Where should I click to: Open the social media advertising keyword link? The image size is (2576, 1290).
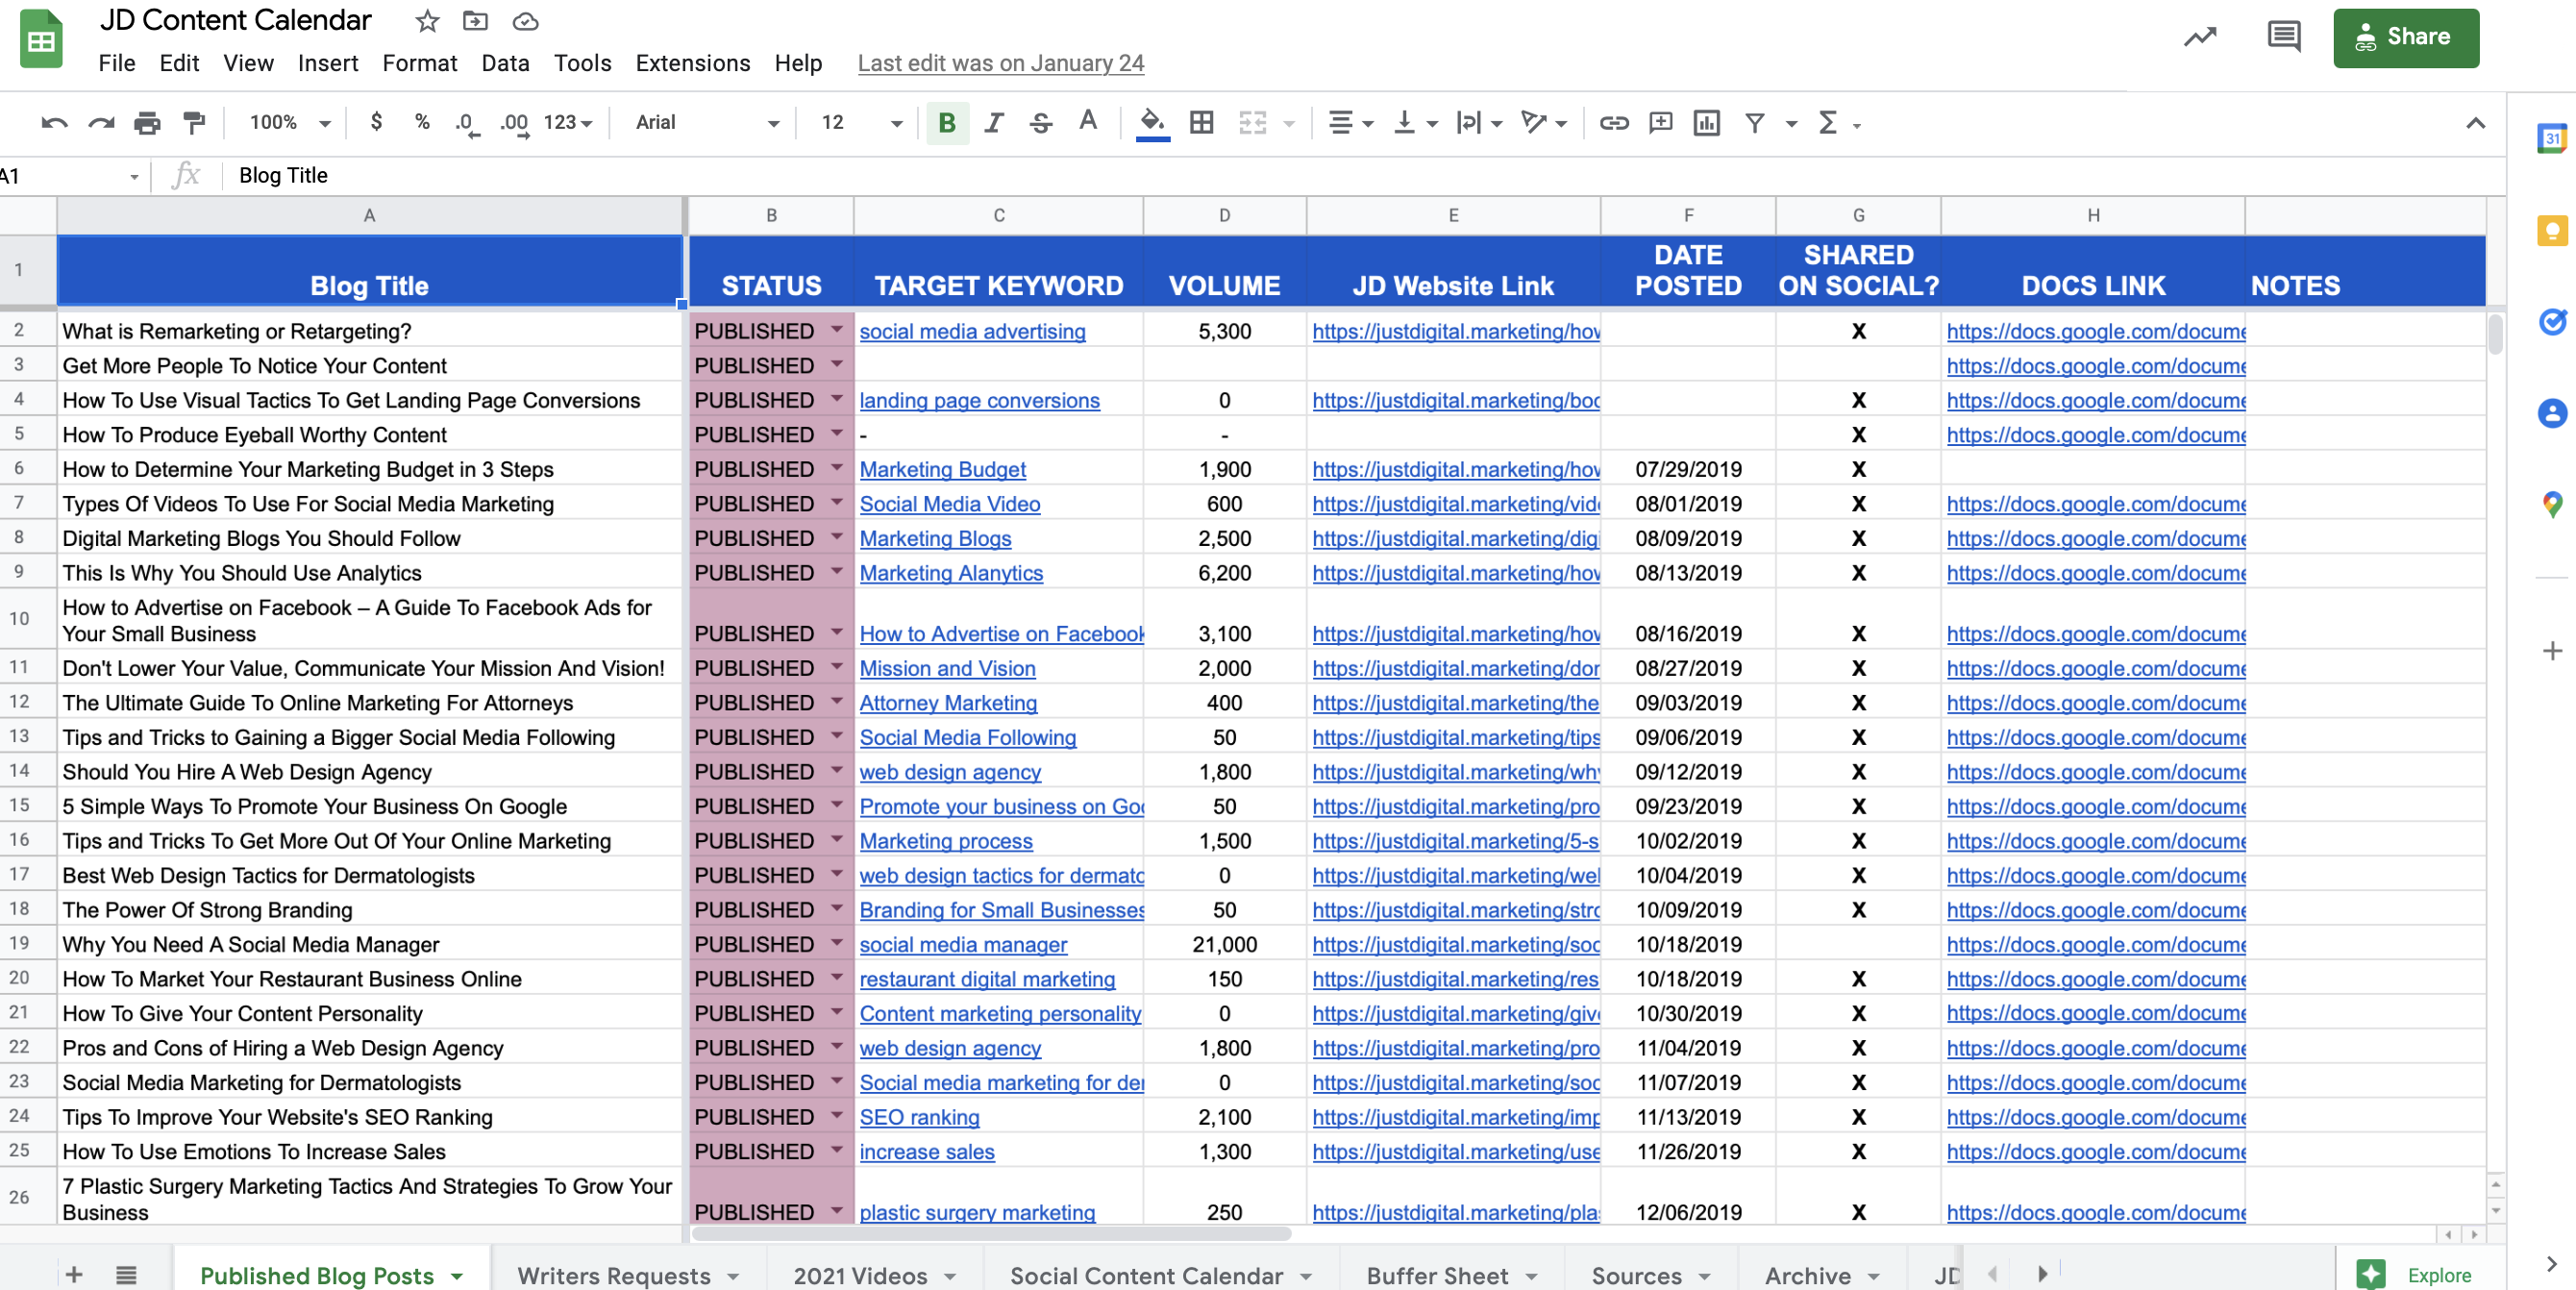click(x=972, y=331)
